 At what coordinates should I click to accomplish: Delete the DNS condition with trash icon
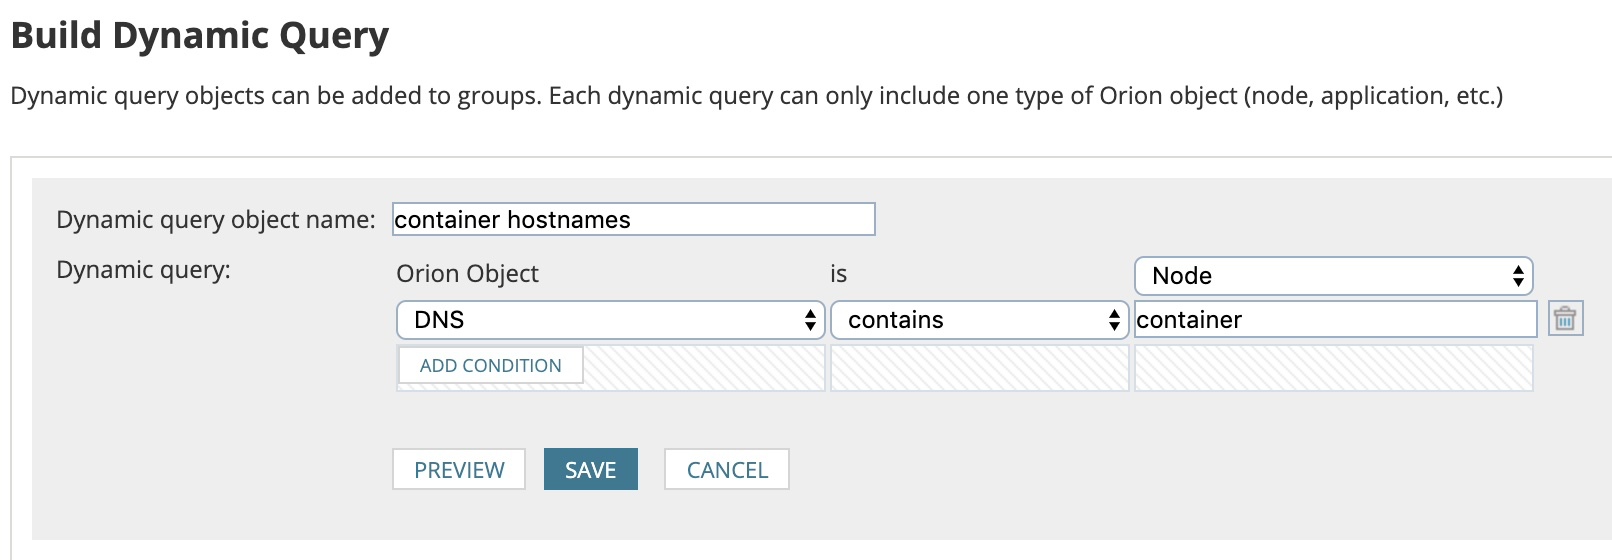1565,319
